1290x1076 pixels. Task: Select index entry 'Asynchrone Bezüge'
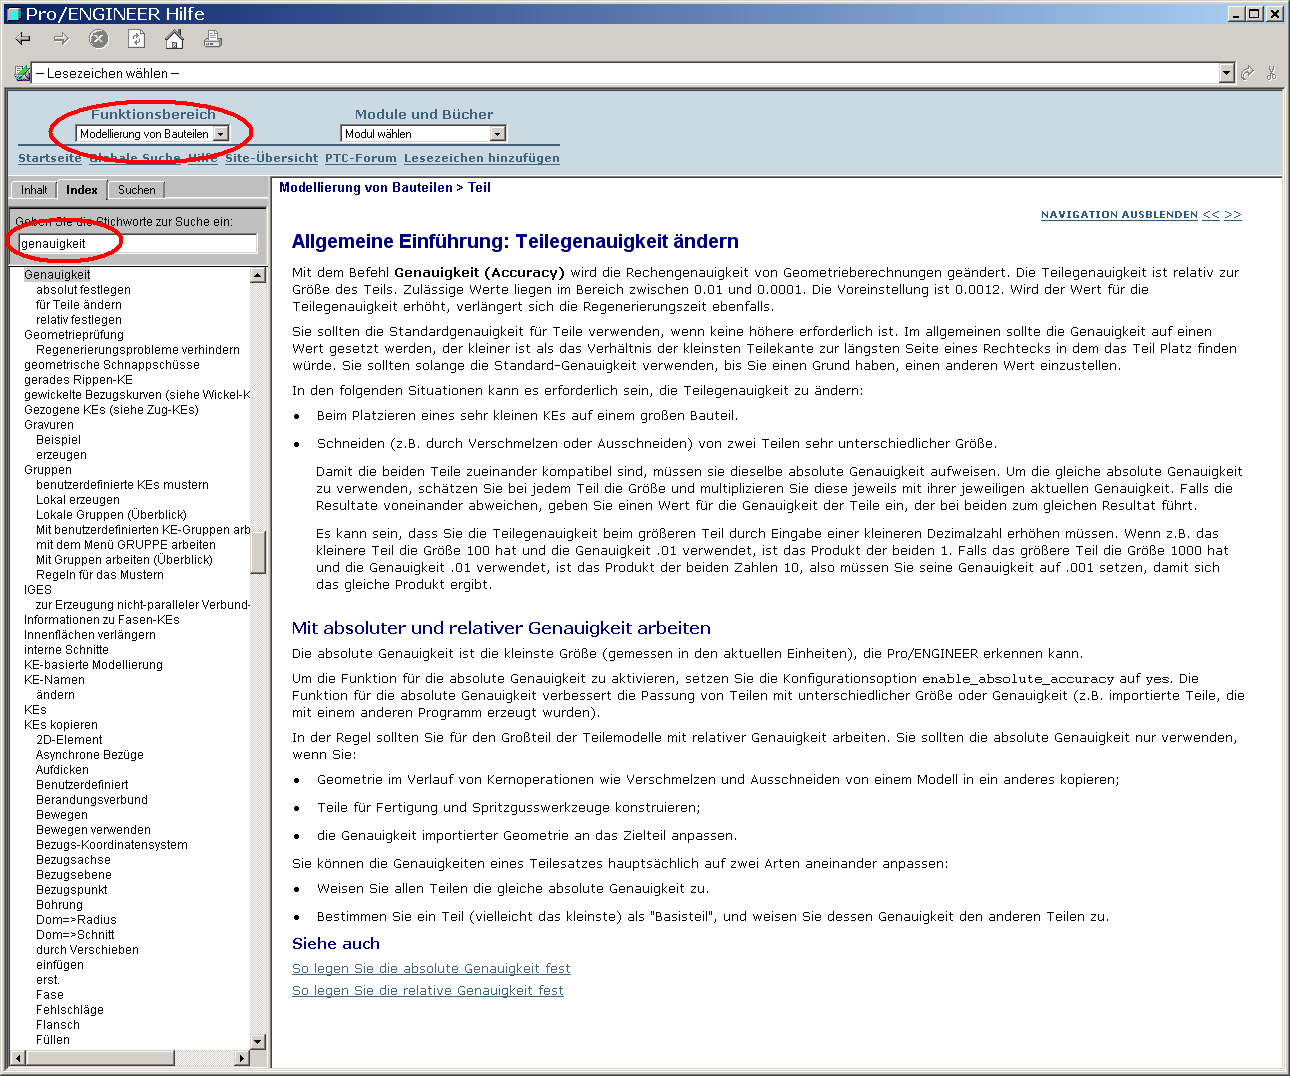pos(90,755)
